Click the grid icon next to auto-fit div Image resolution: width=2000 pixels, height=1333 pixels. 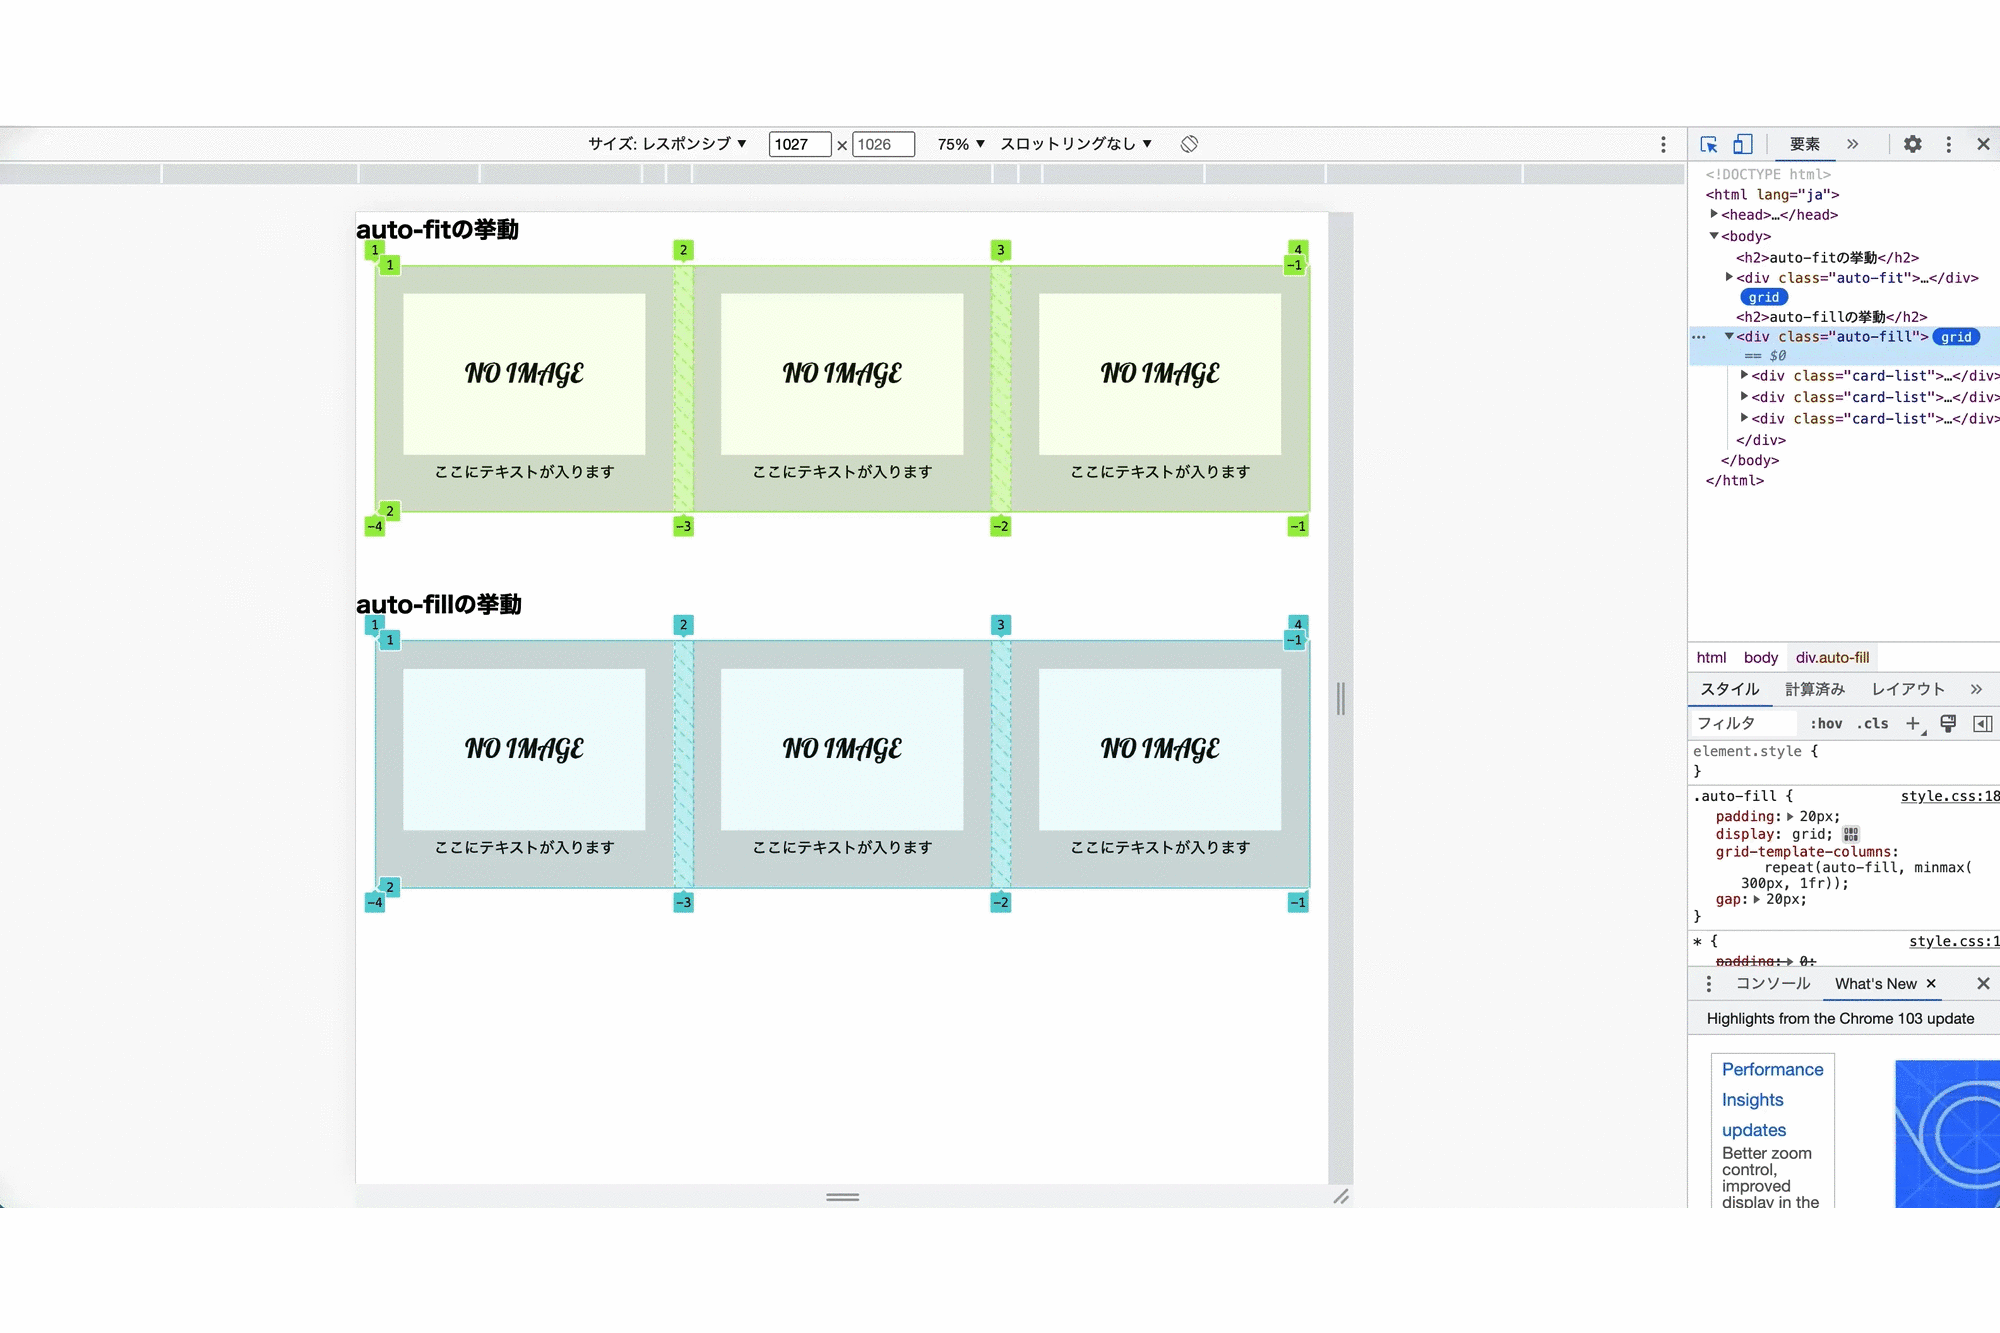[x=1759, y=296]
